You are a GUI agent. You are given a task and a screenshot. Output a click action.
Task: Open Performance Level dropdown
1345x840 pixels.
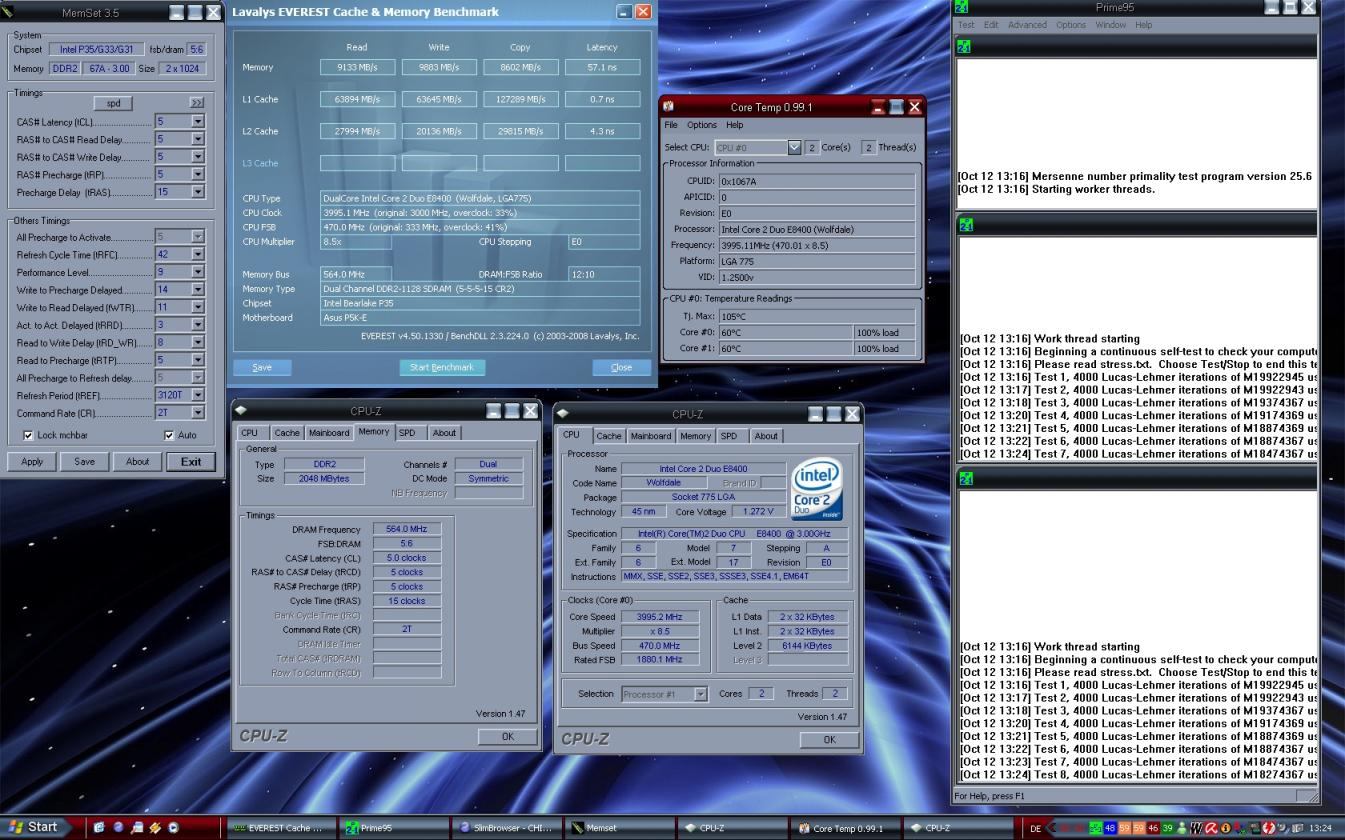pos(197,272)
